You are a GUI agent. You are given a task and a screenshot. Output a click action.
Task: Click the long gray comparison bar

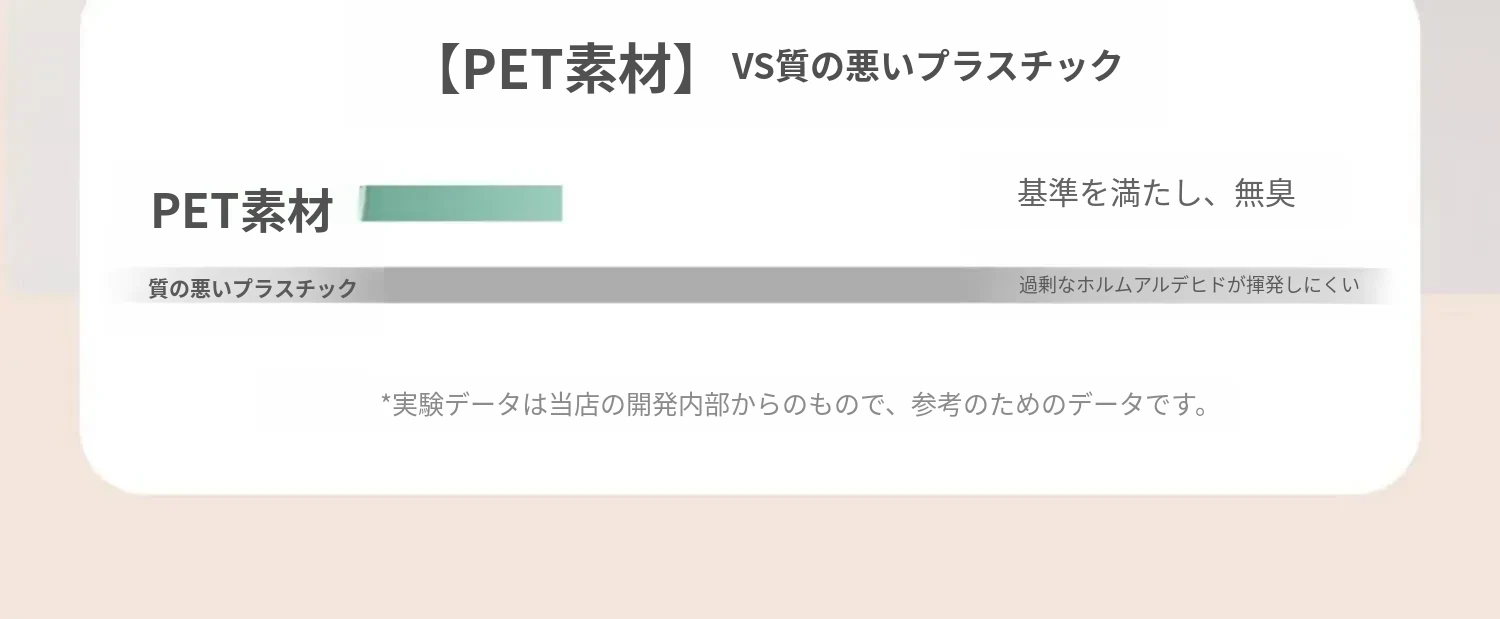point(680,285)
